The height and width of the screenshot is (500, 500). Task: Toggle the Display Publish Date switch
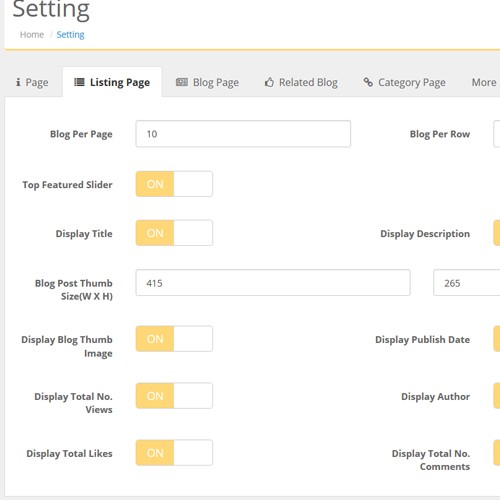click(497, 339)
